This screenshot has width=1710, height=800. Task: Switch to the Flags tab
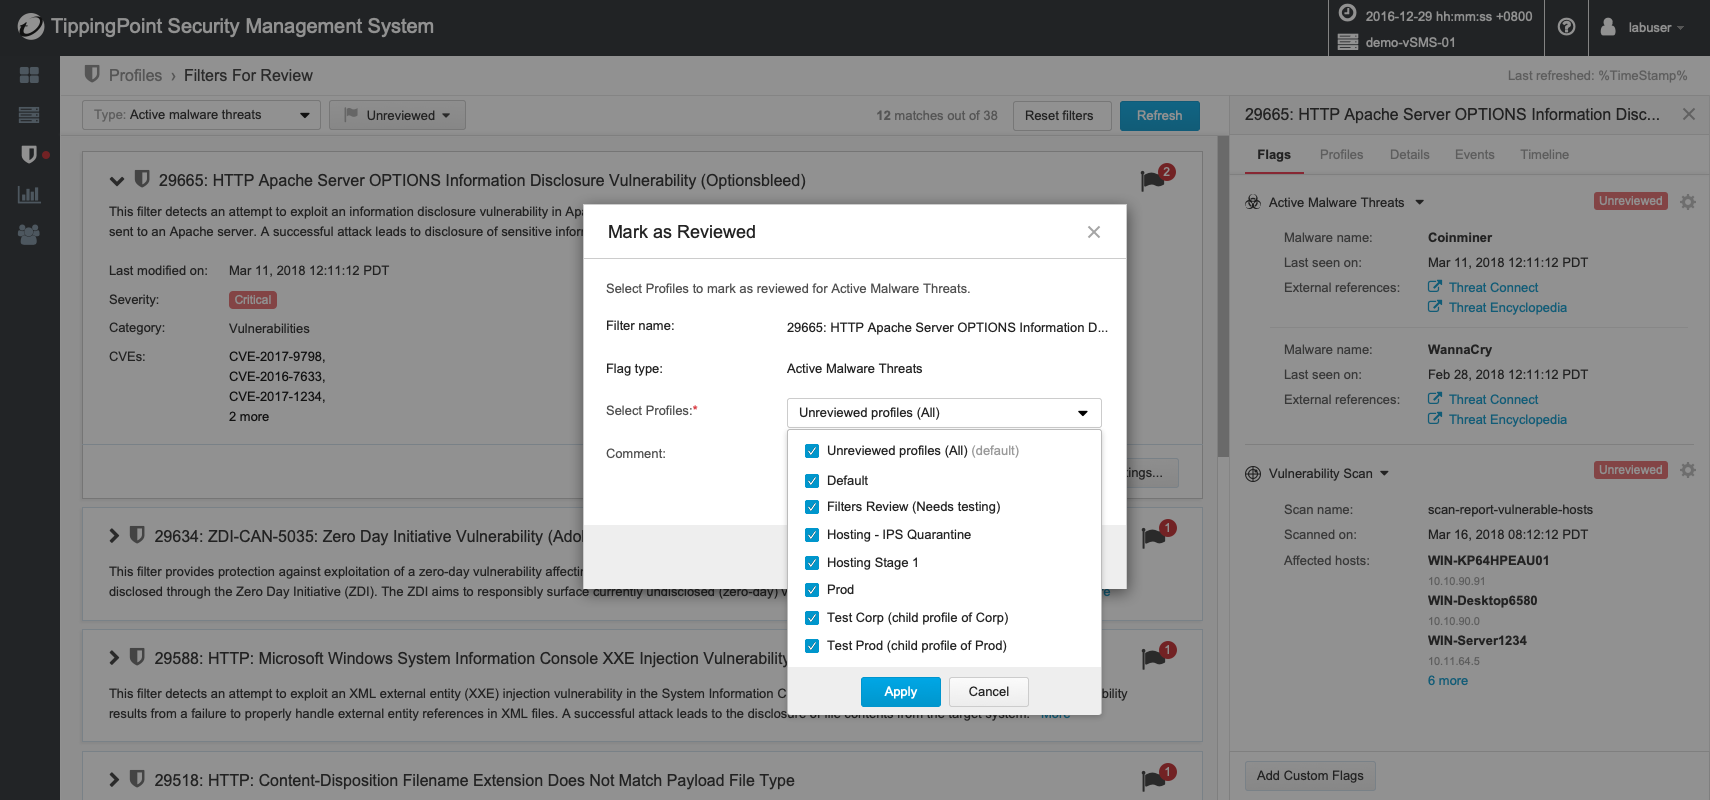point(1274,155)
